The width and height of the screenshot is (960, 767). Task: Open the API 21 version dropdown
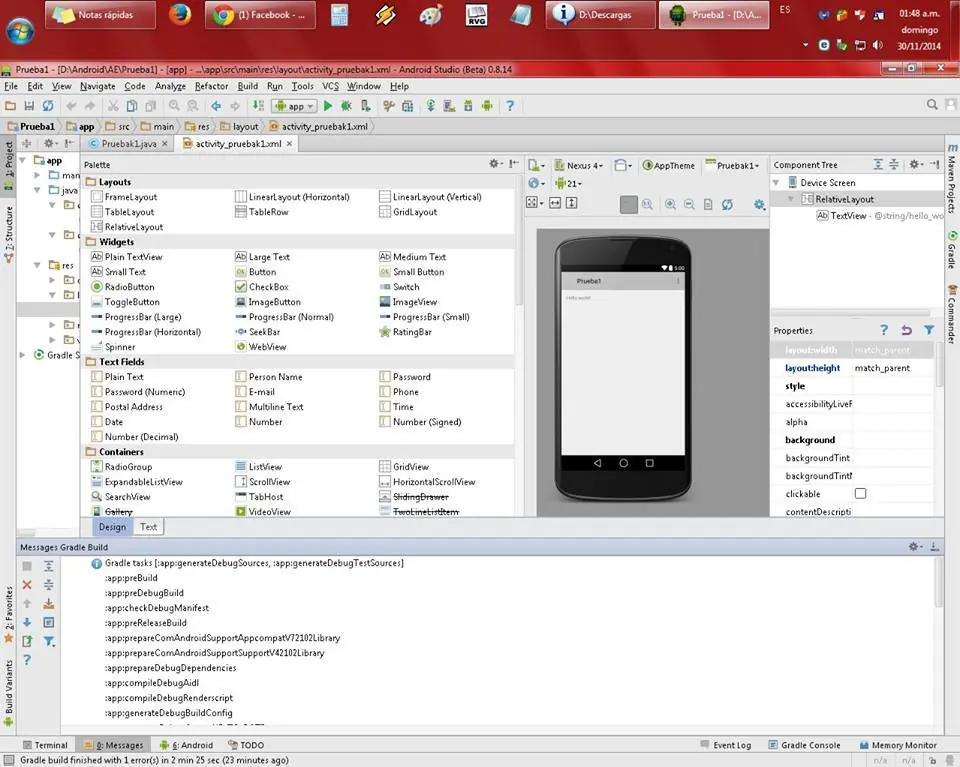(x=568, y=183)
